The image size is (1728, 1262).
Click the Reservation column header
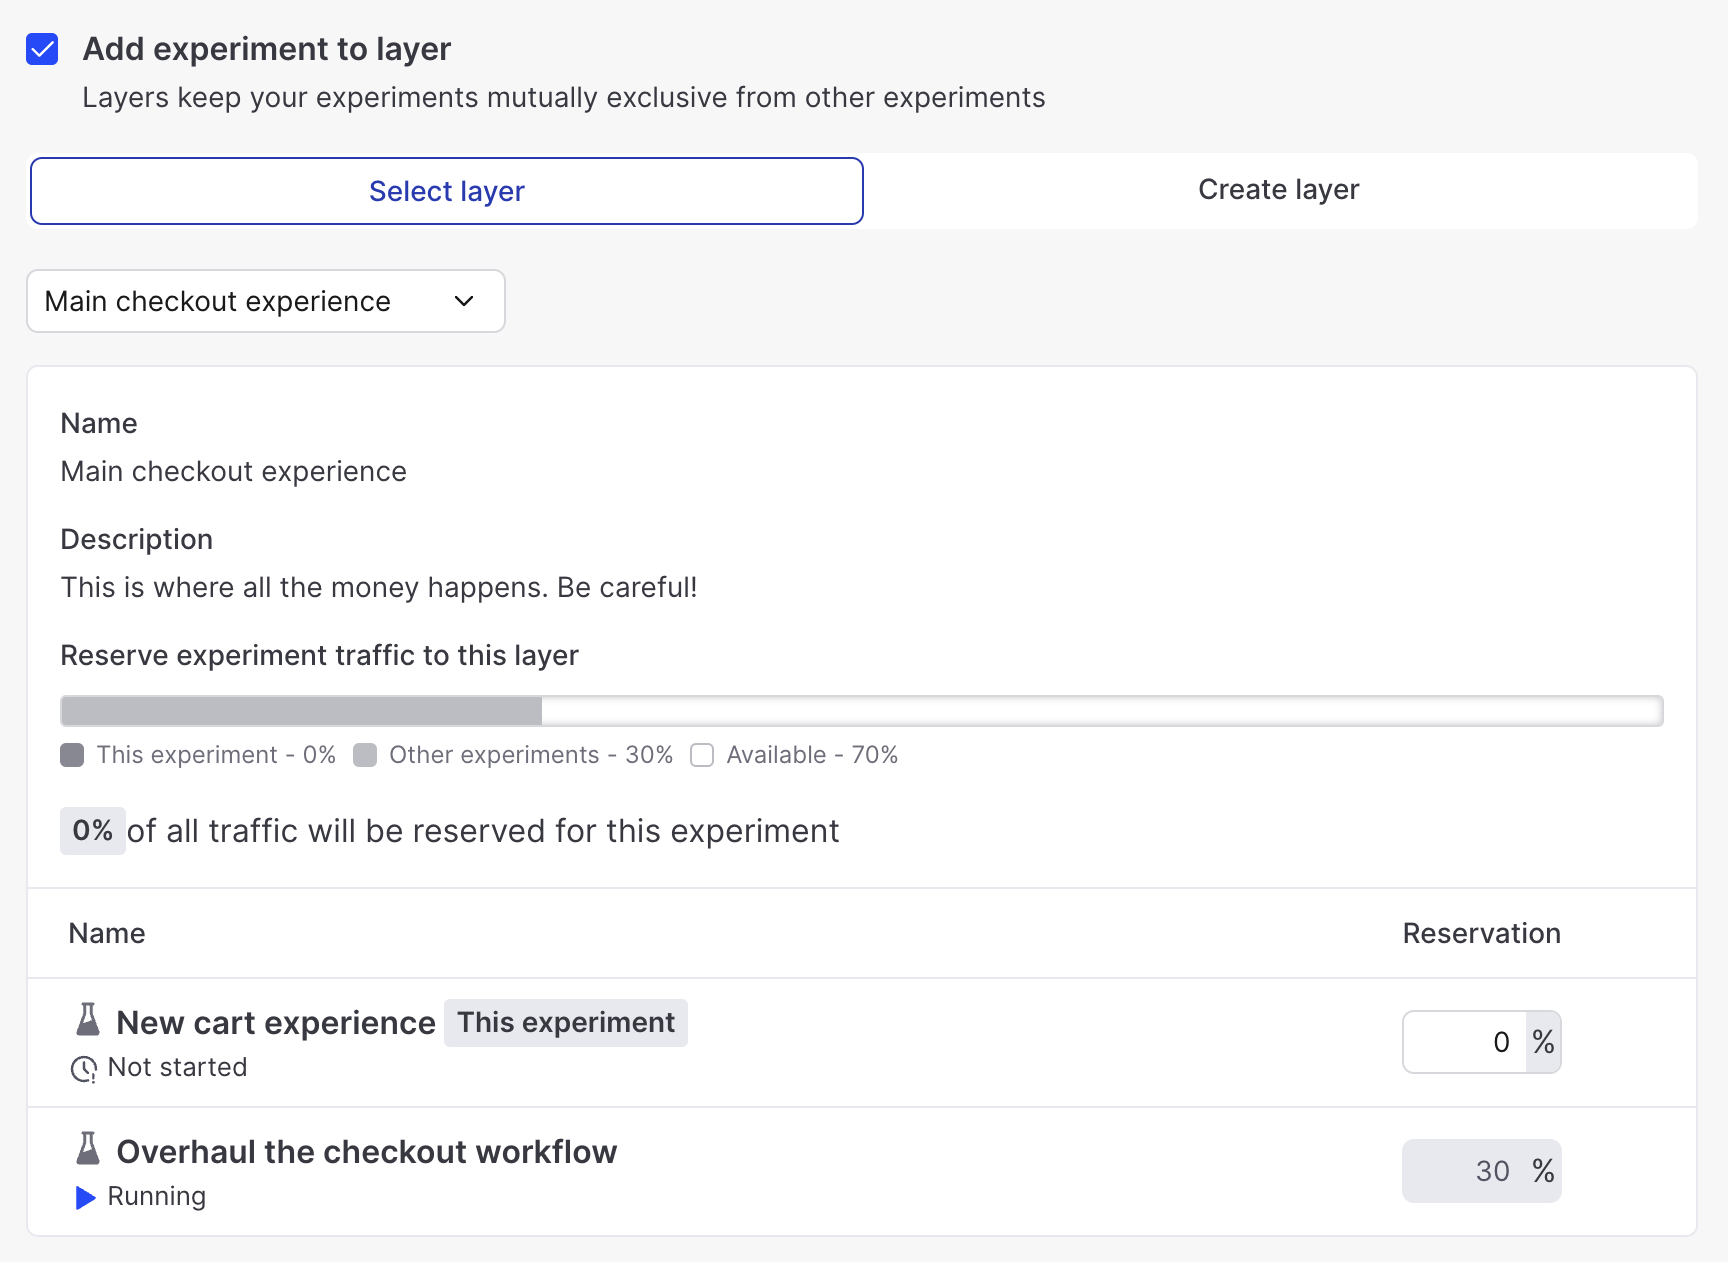tap(1481, 933)
